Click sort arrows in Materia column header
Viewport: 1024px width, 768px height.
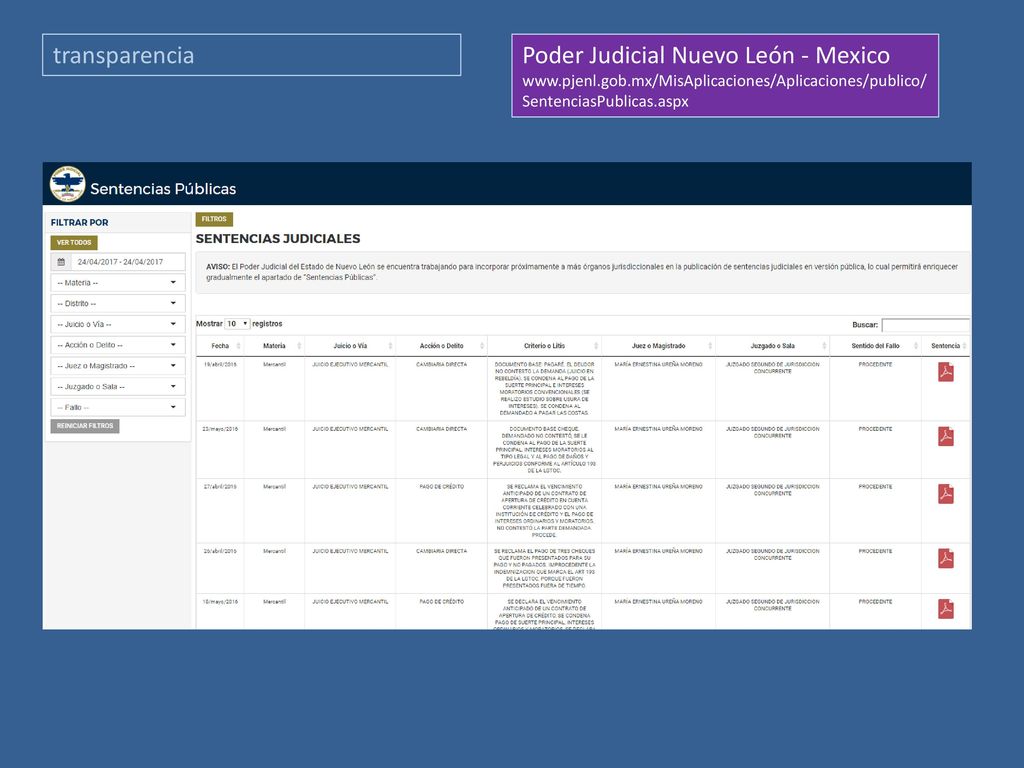(299, 346)
